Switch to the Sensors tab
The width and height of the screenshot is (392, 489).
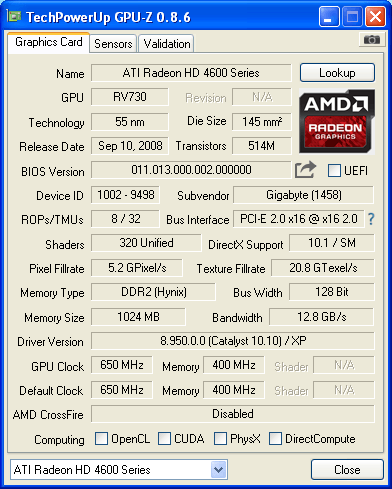113,44
